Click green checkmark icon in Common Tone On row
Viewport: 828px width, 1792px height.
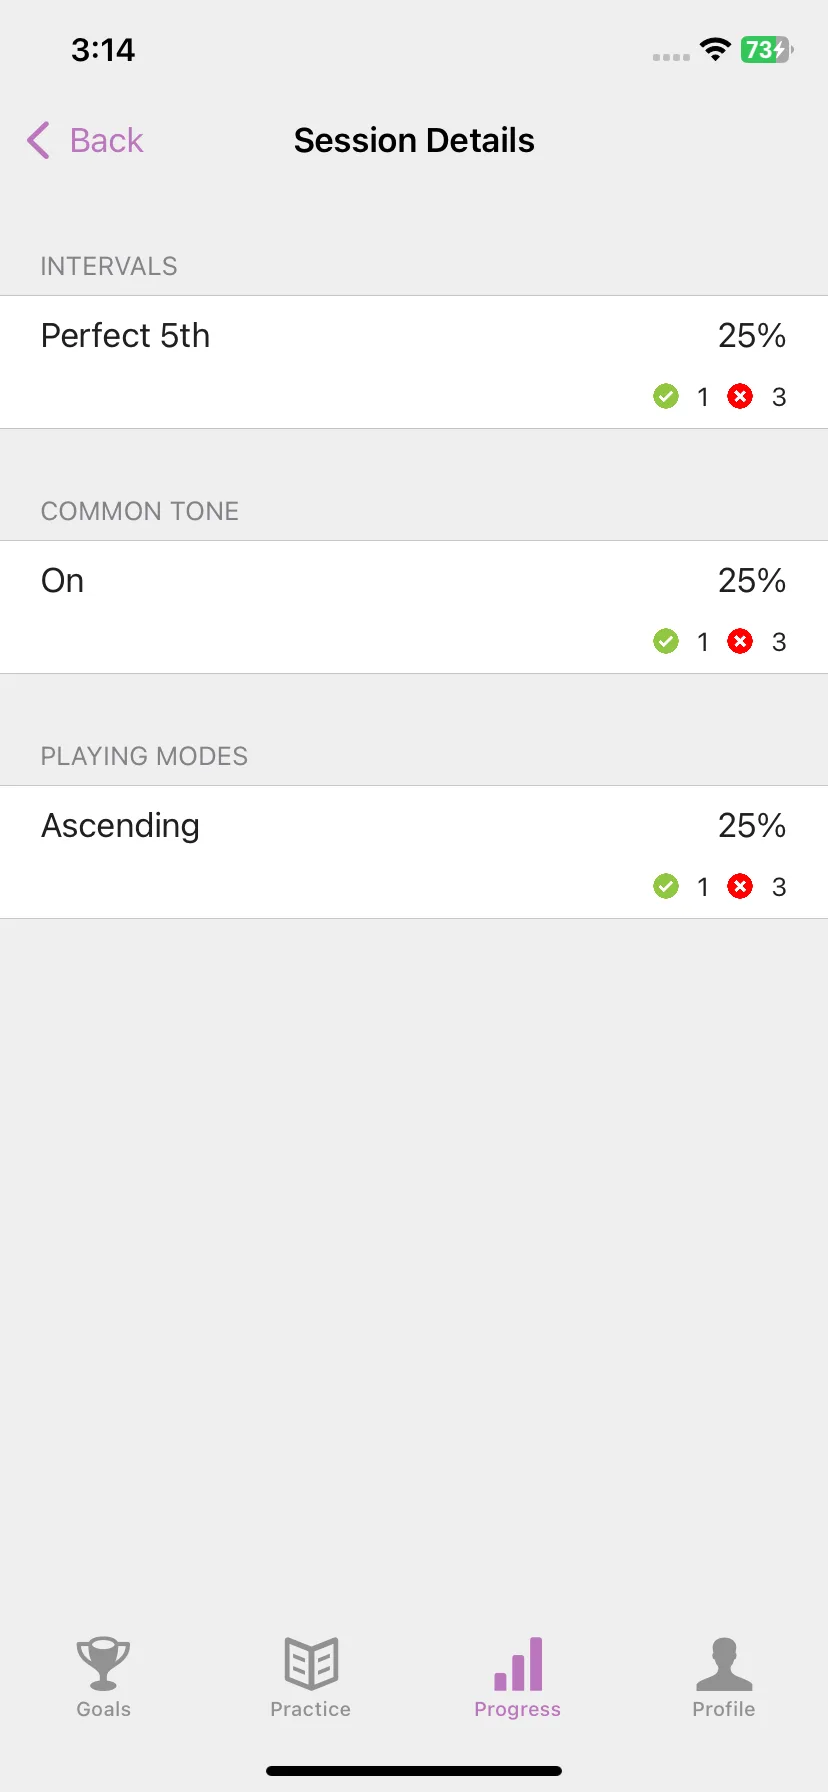[x=666, y=641]
